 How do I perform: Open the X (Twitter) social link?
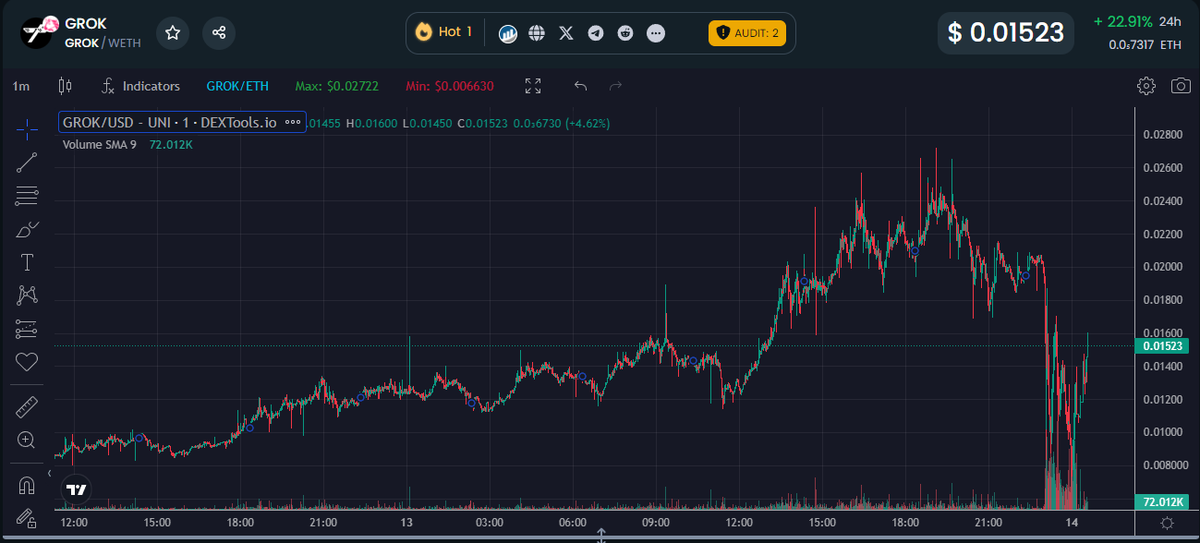pos(566,33)
